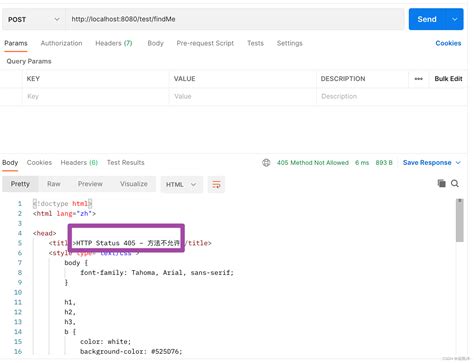Open the three-dots column options icon
This screenshot has width=474, height=363.
pos(418,79)
